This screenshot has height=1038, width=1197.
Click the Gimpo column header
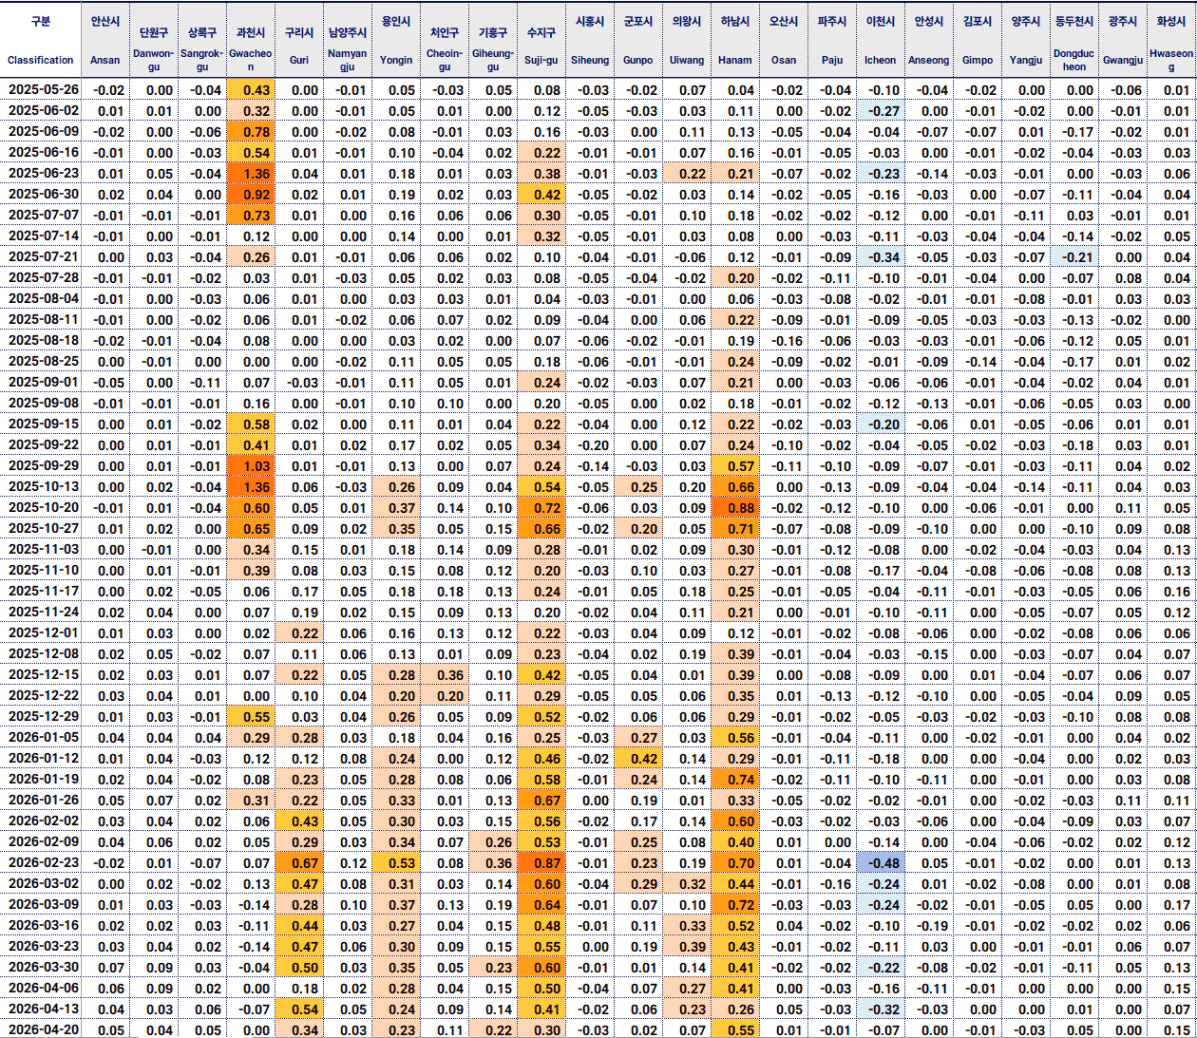tap(978, 40)
